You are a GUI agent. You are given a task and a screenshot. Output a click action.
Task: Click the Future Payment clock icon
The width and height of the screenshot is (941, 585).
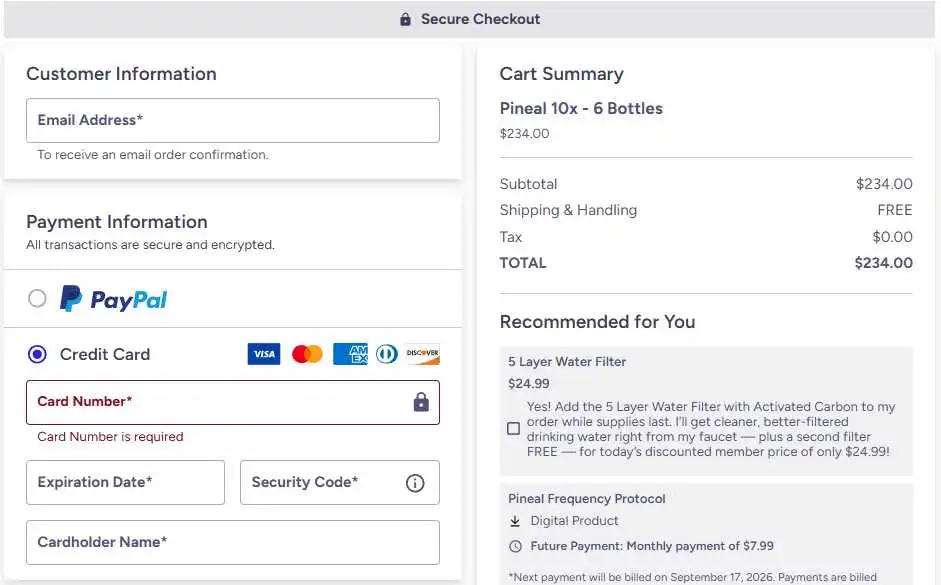(x=516, y=546)
